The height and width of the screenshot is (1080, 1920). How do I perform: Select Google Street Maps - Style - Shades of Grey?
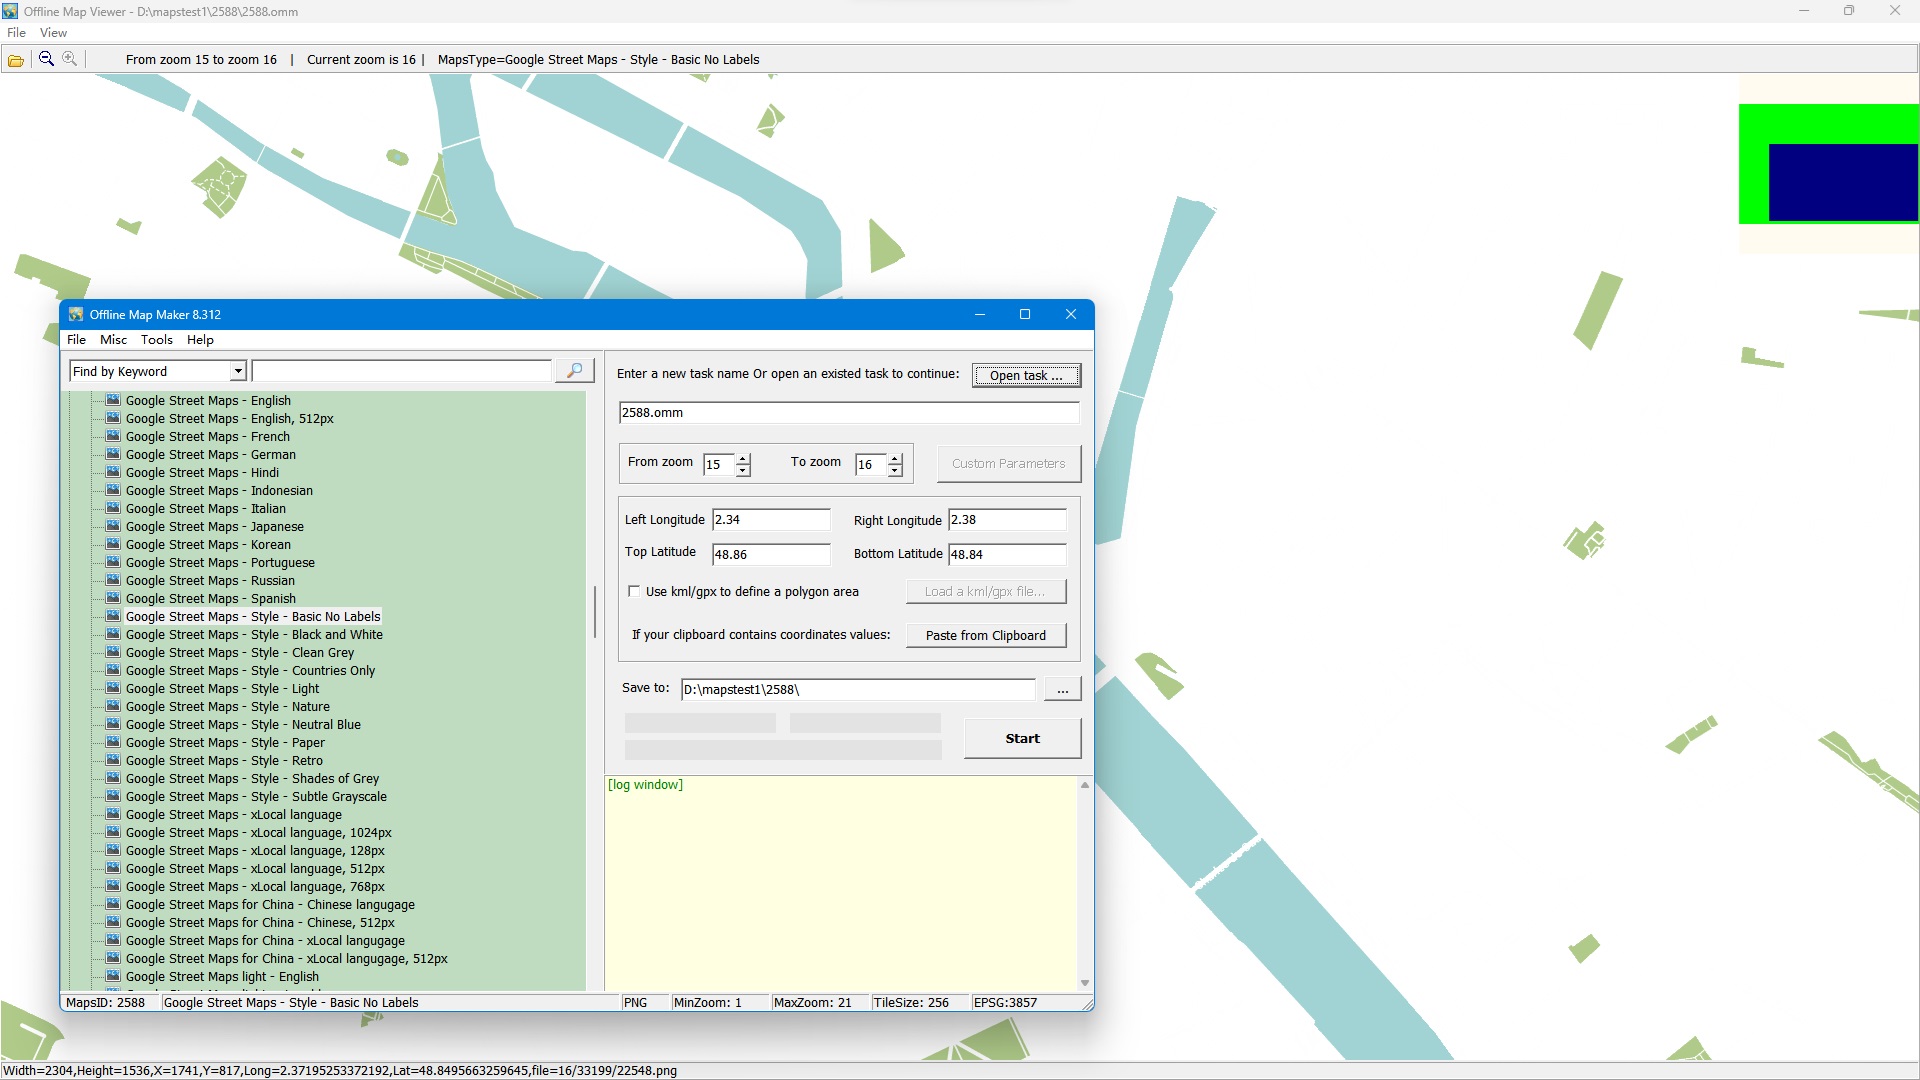click(x=252, y=778)
